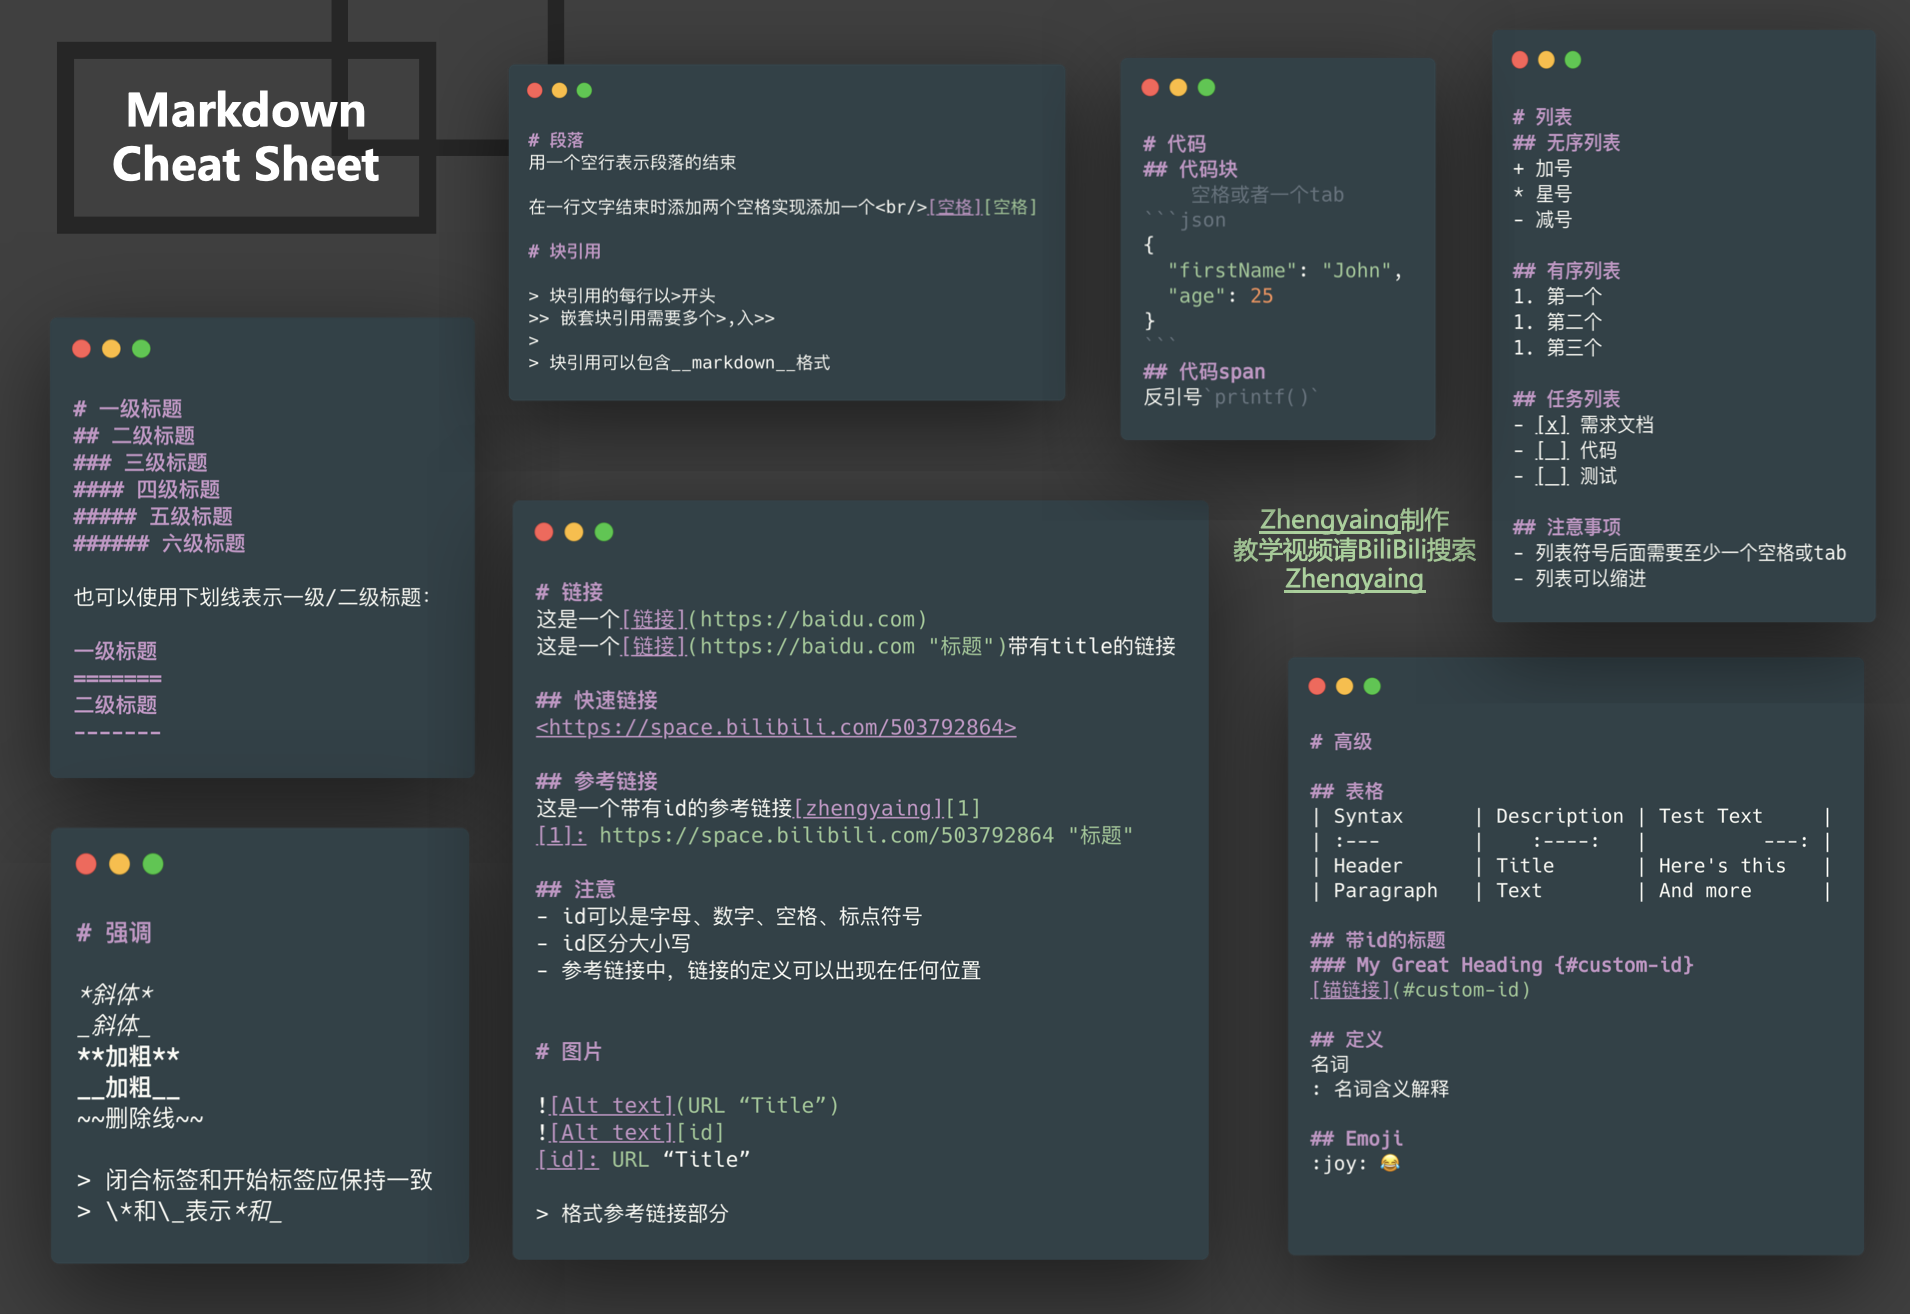Screen dimensions: 1910x1314
Task: Click the first [空格] link in 段落
Action: pyautogui.click(x=955, y=207)
